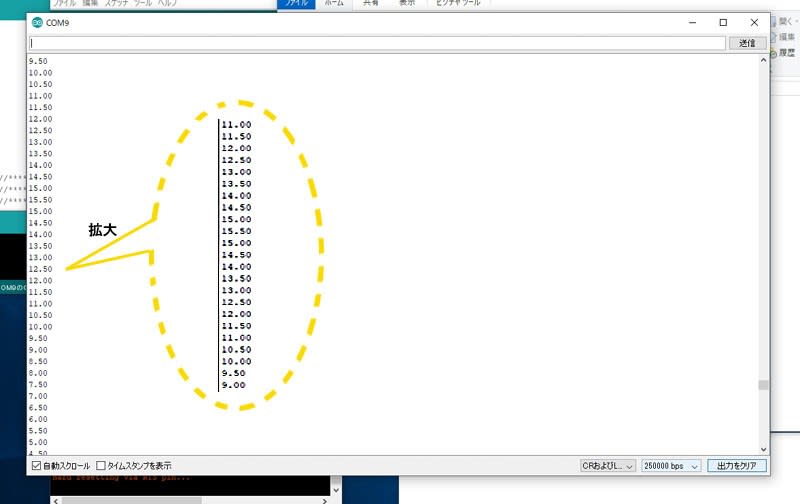
Task: Open the blue ファイル tab in the Explorer window behind
Action: (x=296, y=4)
